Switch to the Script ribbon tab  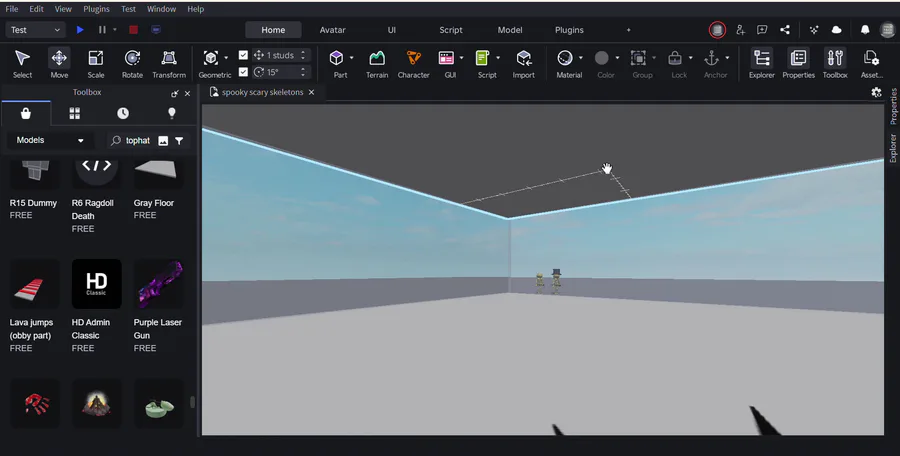coord(451,30)
